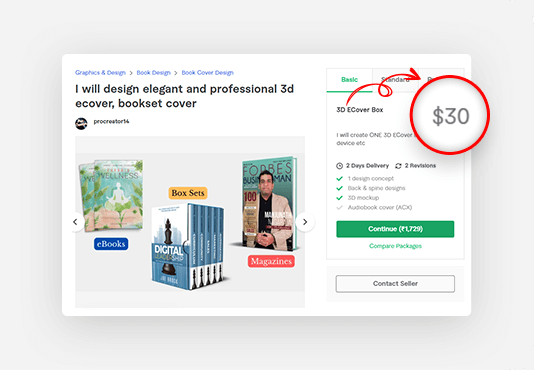Screen dimensions: 534x370
Task: Switch to the Standard package tab
Action: 395,80
